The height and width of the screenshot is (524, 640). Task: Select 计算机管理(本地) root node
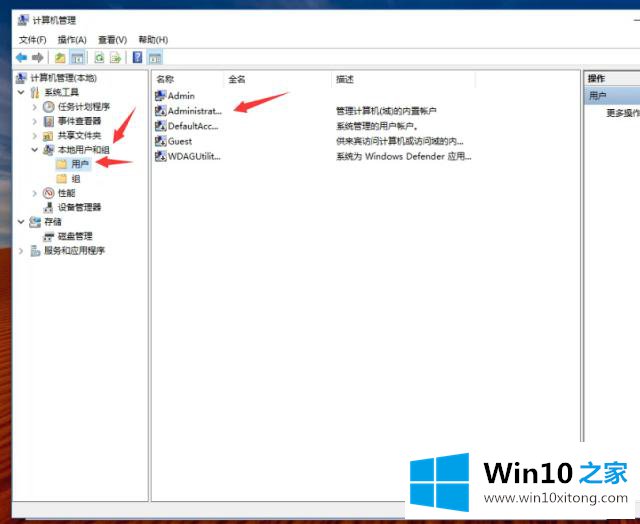[64, 78]
